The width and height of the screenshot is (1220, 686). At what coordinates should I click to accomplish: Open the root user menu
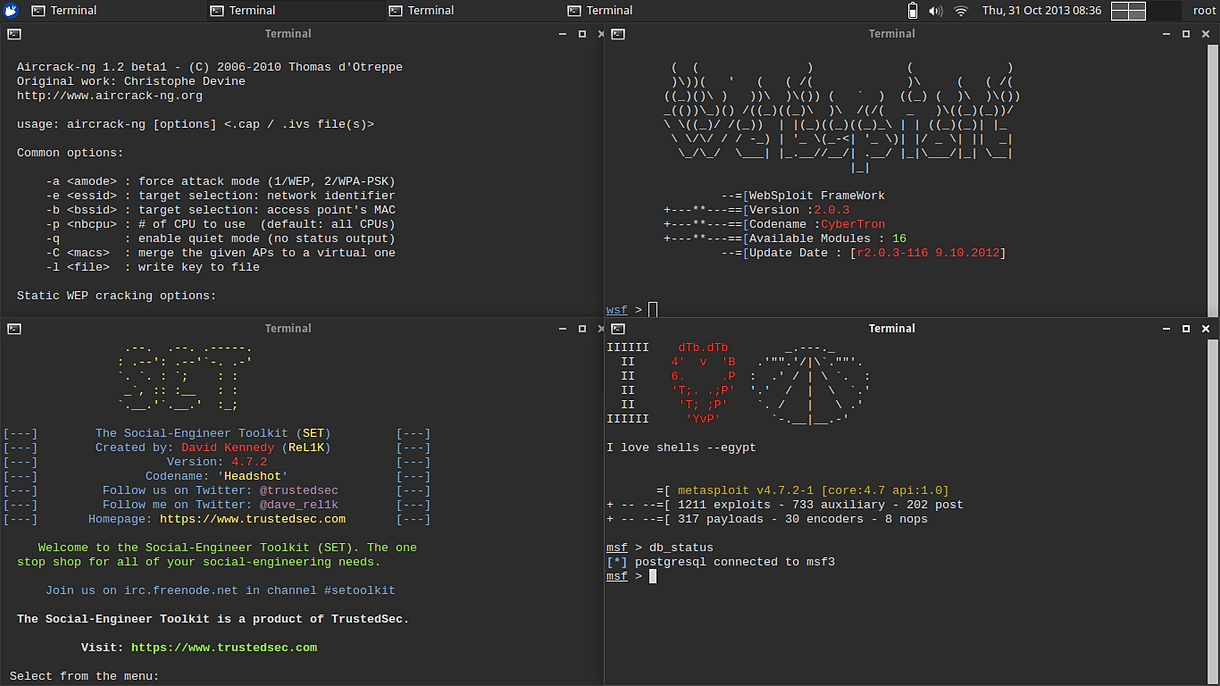click(1204, 11)
